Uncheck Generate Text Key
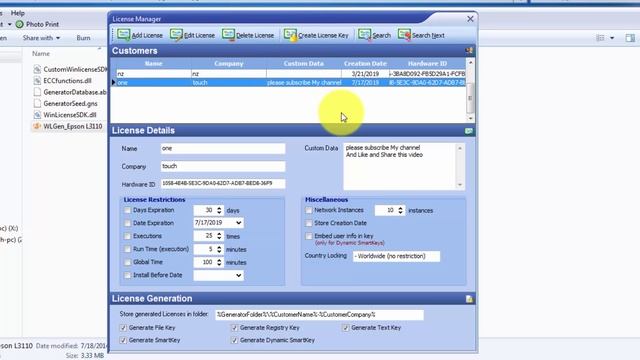This screenshot has width=640, height=360. [x=346, y=328]
